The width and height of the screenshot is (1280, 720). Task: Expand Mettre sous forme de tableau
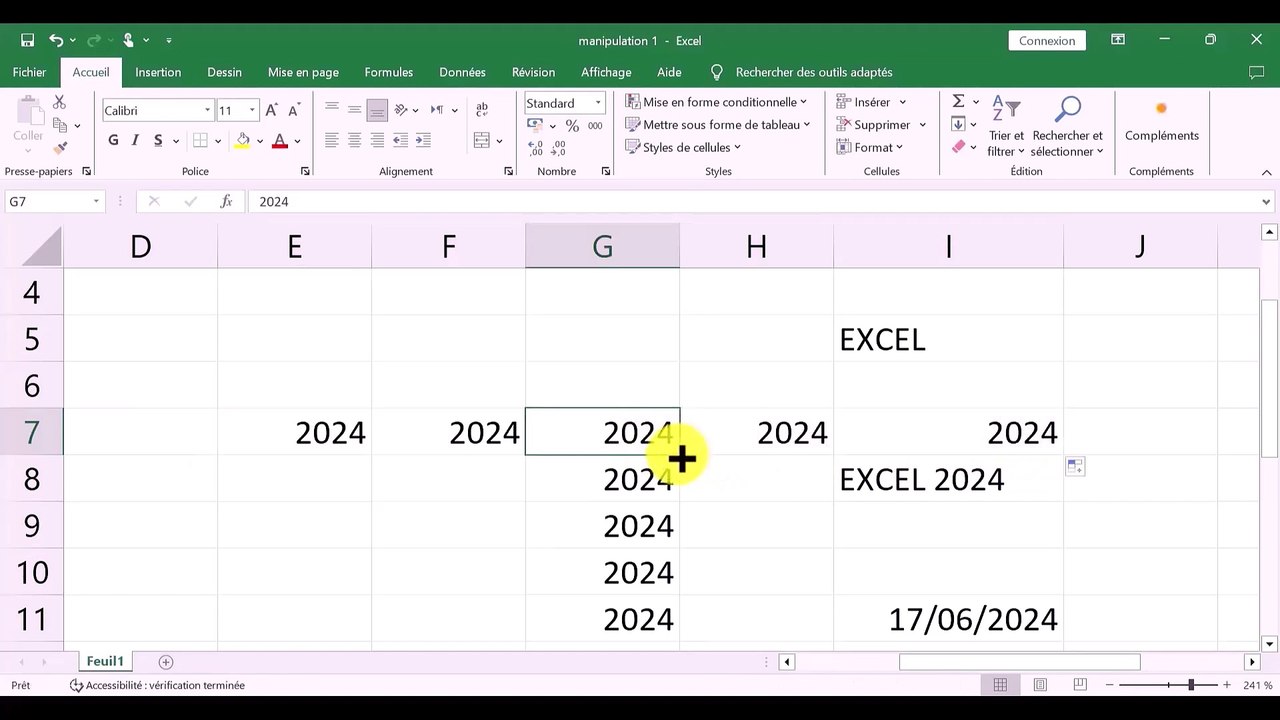coord(718,125)
